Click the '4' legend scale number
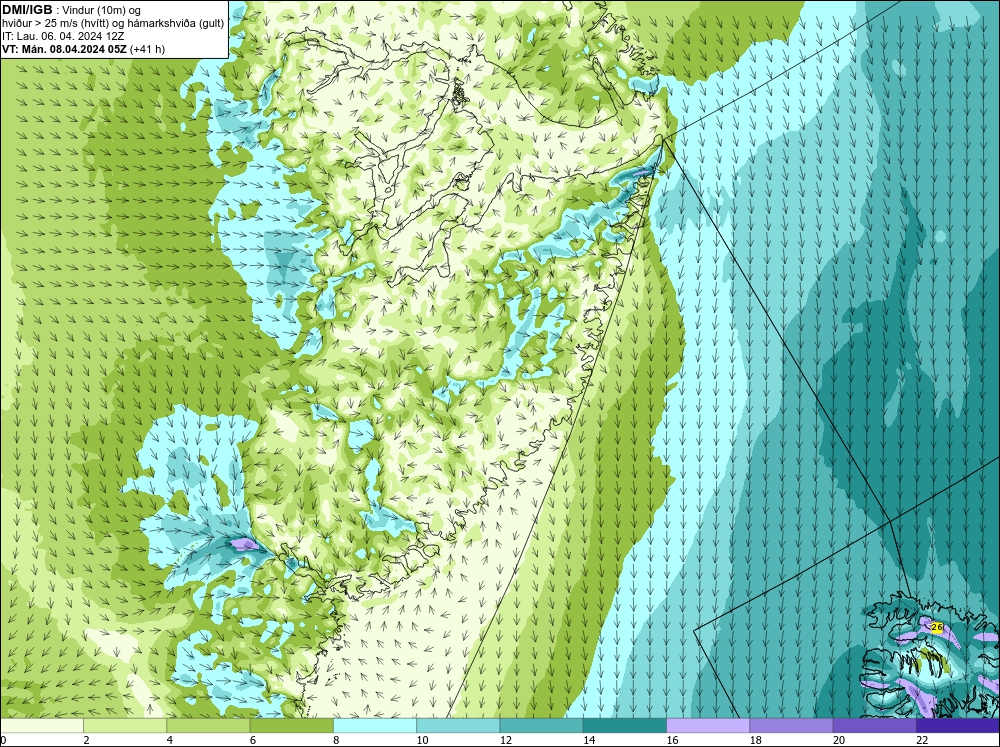1000x747 pixels. click(x=170, y=740)
